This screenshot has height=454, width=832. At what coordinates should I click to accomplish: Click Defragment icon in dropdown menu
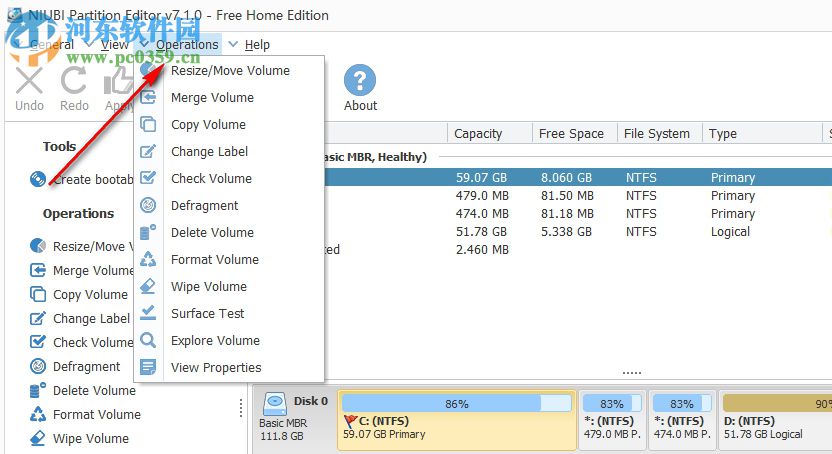(x=148, y=205)
